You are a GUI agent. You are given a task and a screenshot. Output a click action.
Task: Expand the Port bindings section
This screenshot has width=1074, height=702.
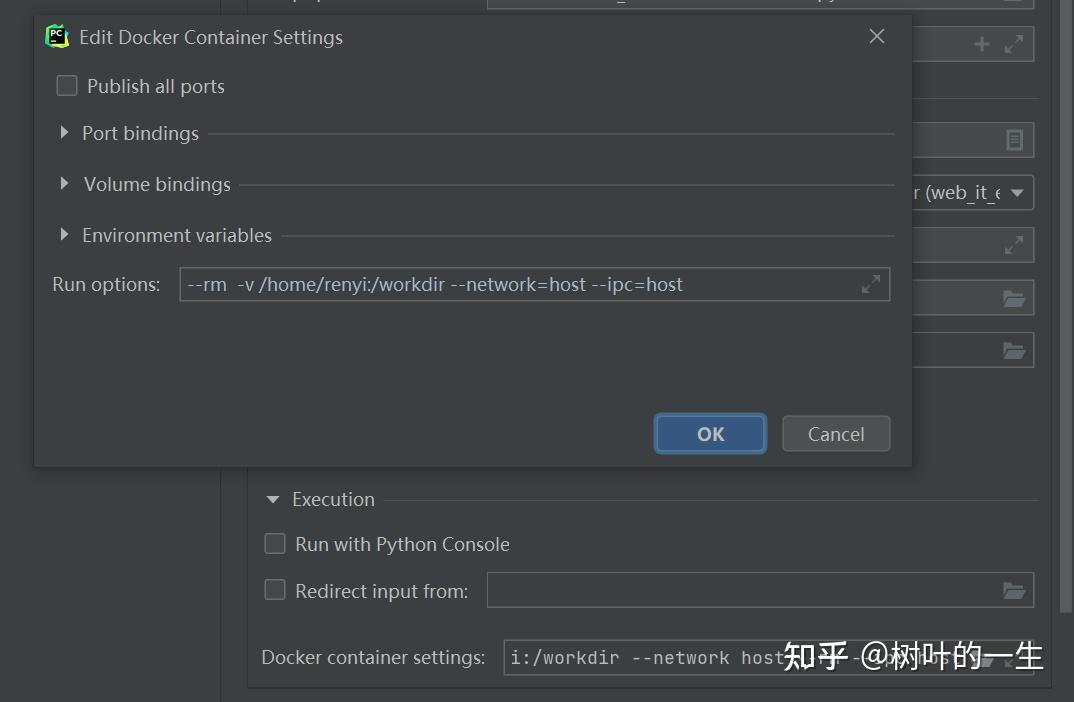[x=64, y=132]
